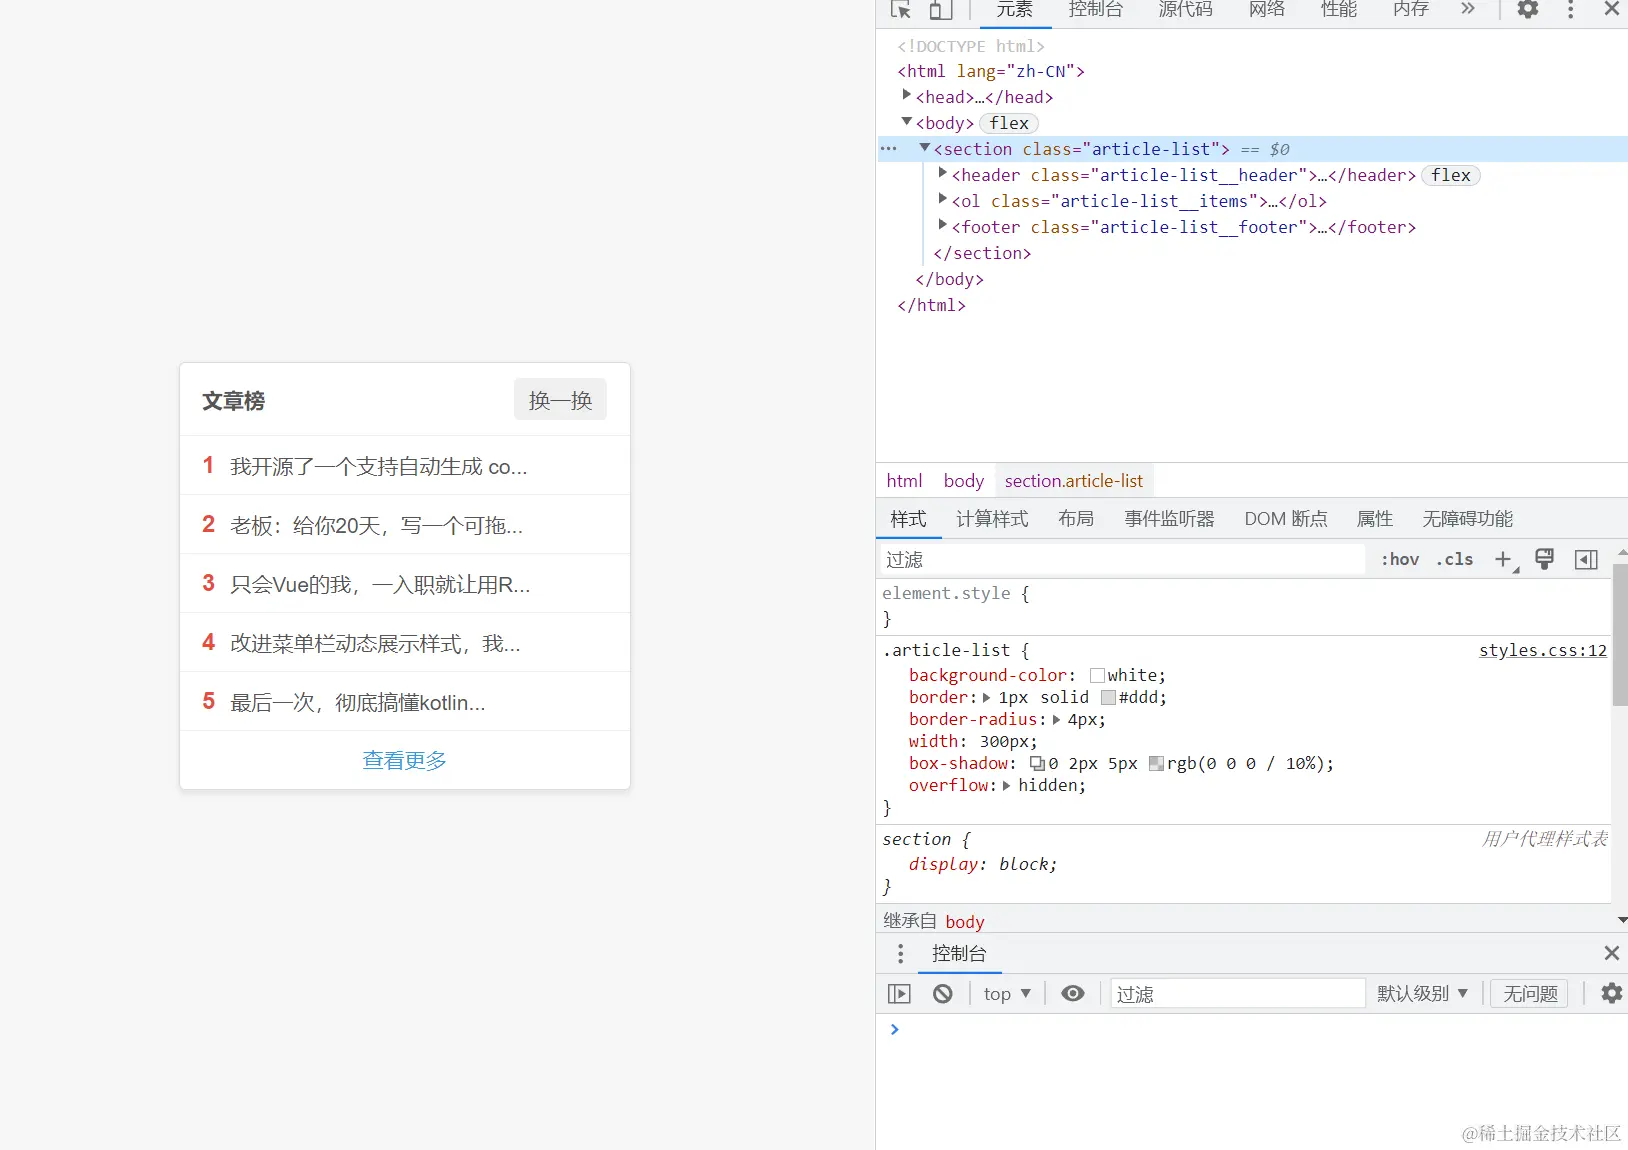
Task: Switch to the 控制台 tab at top
Action: pyautogui.click(x=1095, y=9)
